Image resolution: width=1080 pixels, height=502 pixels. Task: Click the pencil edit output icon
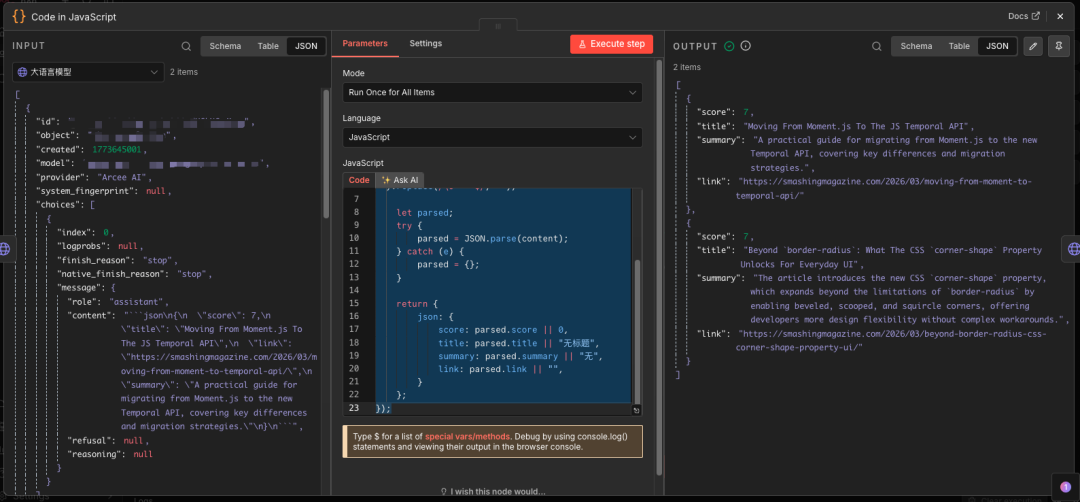coord(1033,46)
